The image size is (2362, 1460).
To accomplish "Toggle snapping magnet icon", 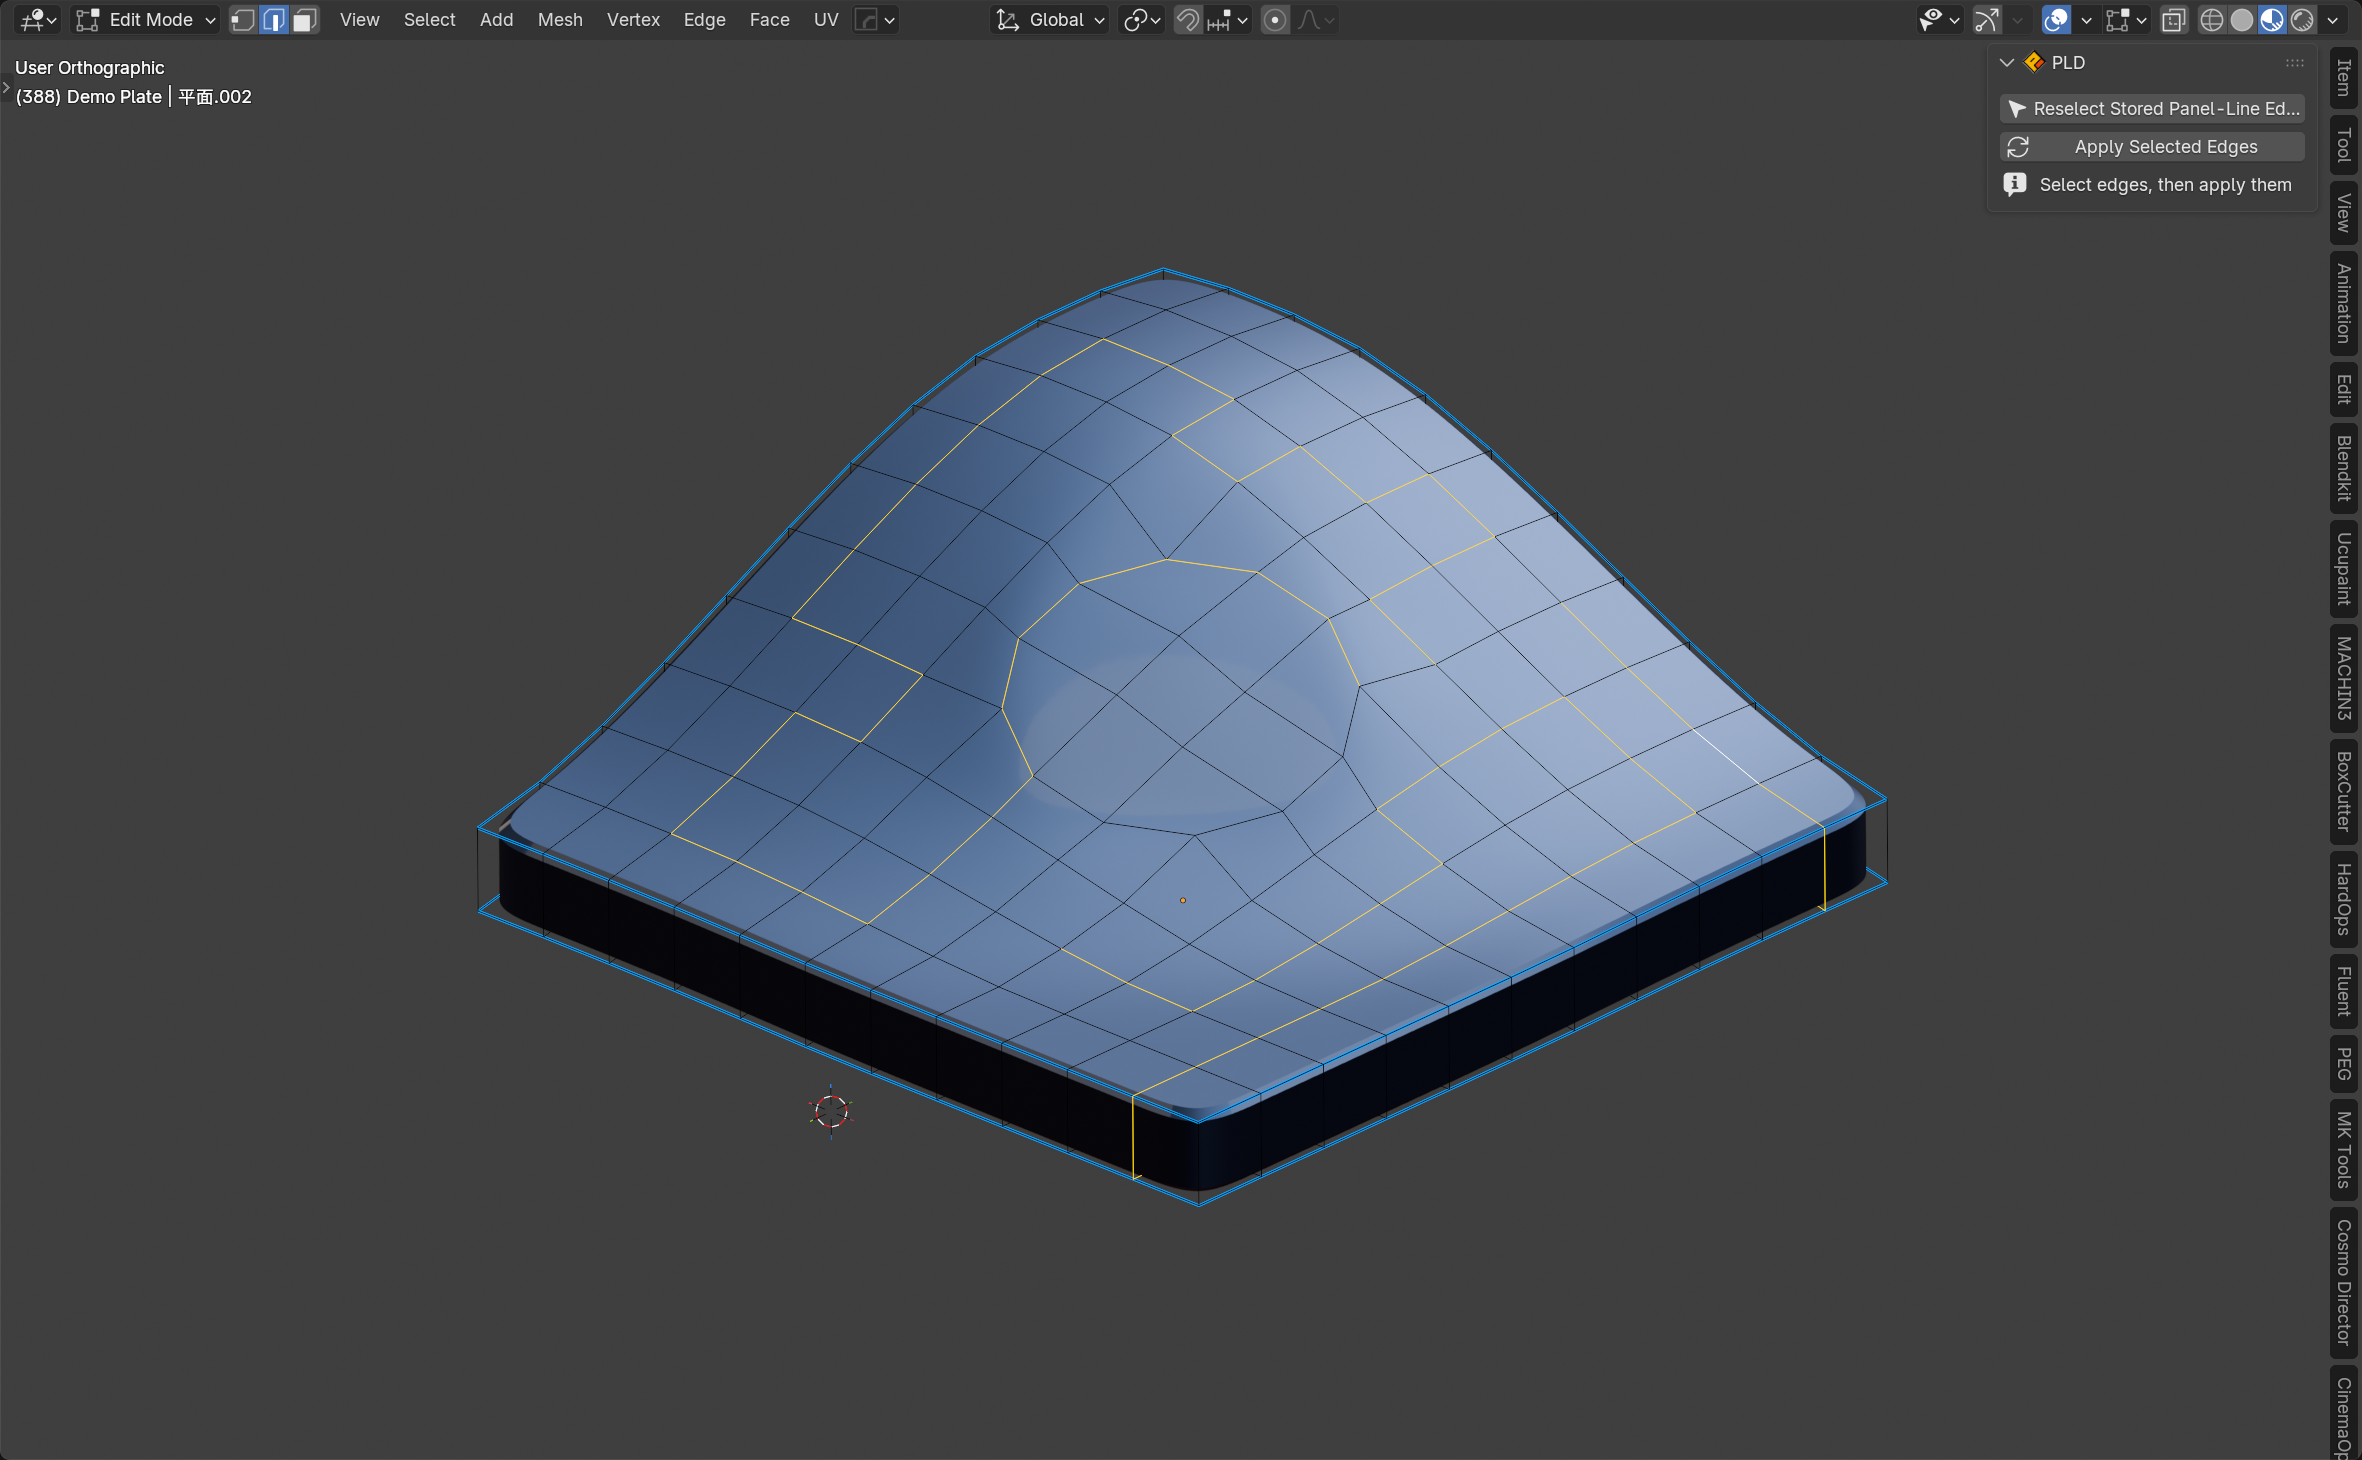I will [x=1187, y=20].
